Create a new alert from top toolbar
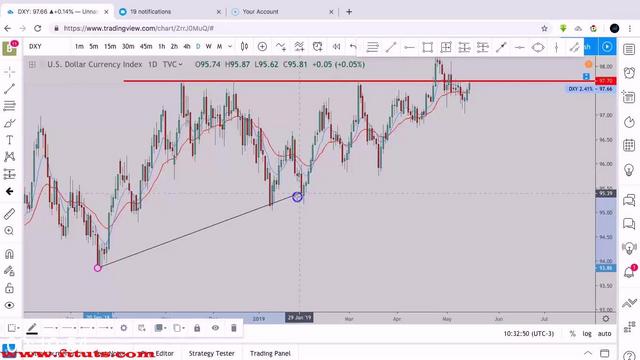 (x=318, y=47)
